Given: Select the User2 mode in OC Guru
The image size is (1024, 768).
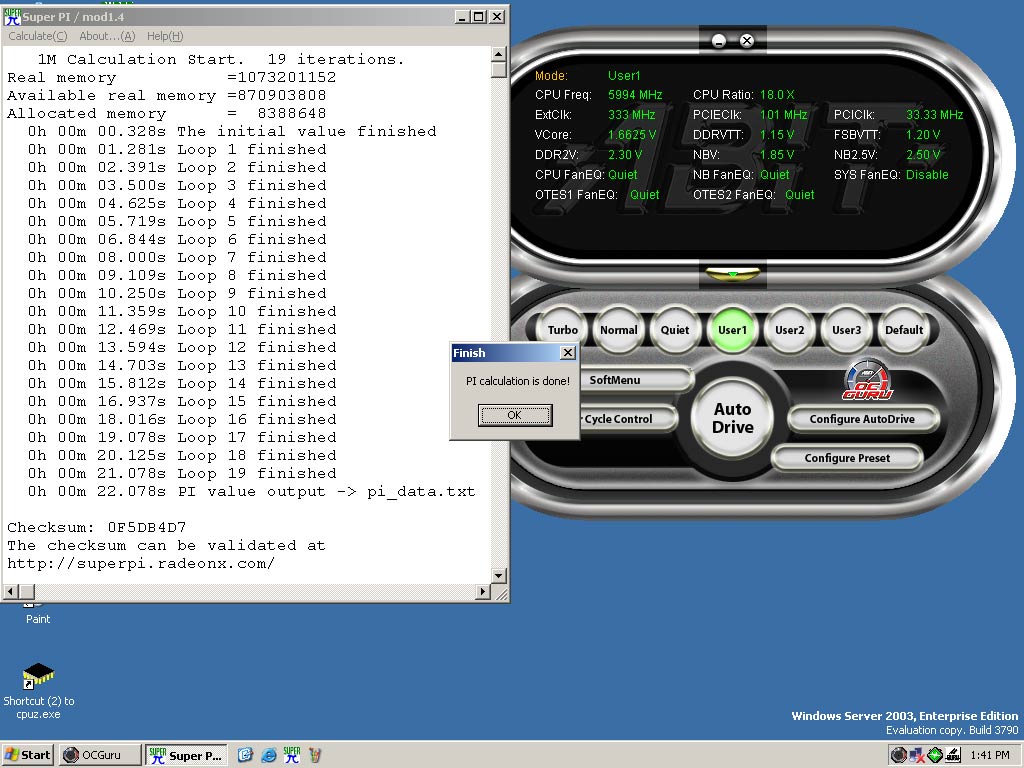Looking at the screenshot, I should click(790, 330).
